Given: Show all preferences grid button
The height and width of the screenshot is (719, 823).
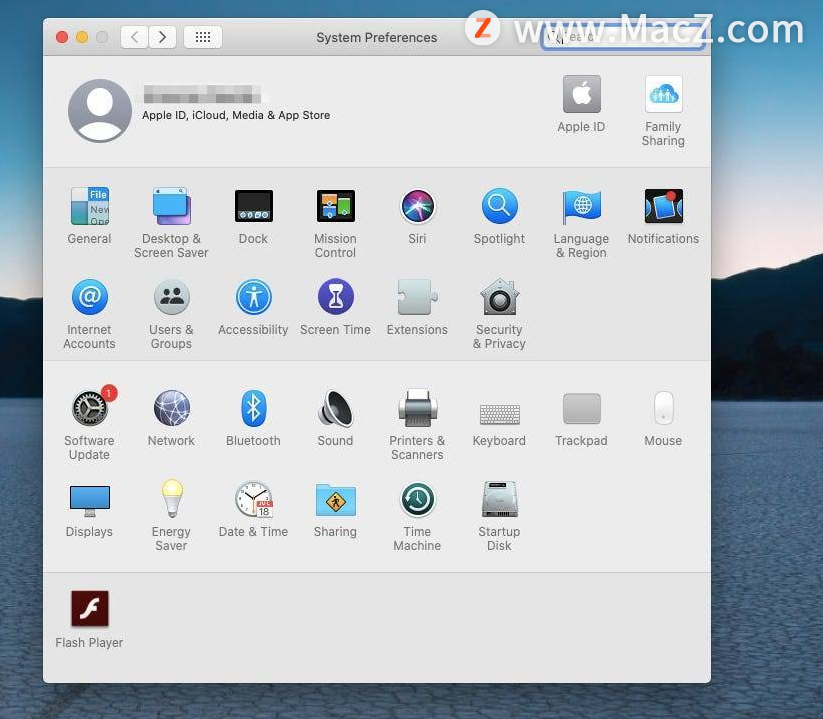Looking at the screenshot, I should 203,37.
